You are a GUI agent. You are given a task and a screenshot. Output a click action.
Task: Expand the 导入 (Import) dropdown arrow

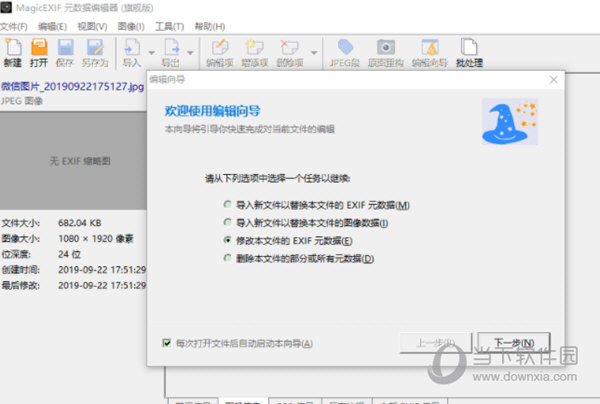152,52
